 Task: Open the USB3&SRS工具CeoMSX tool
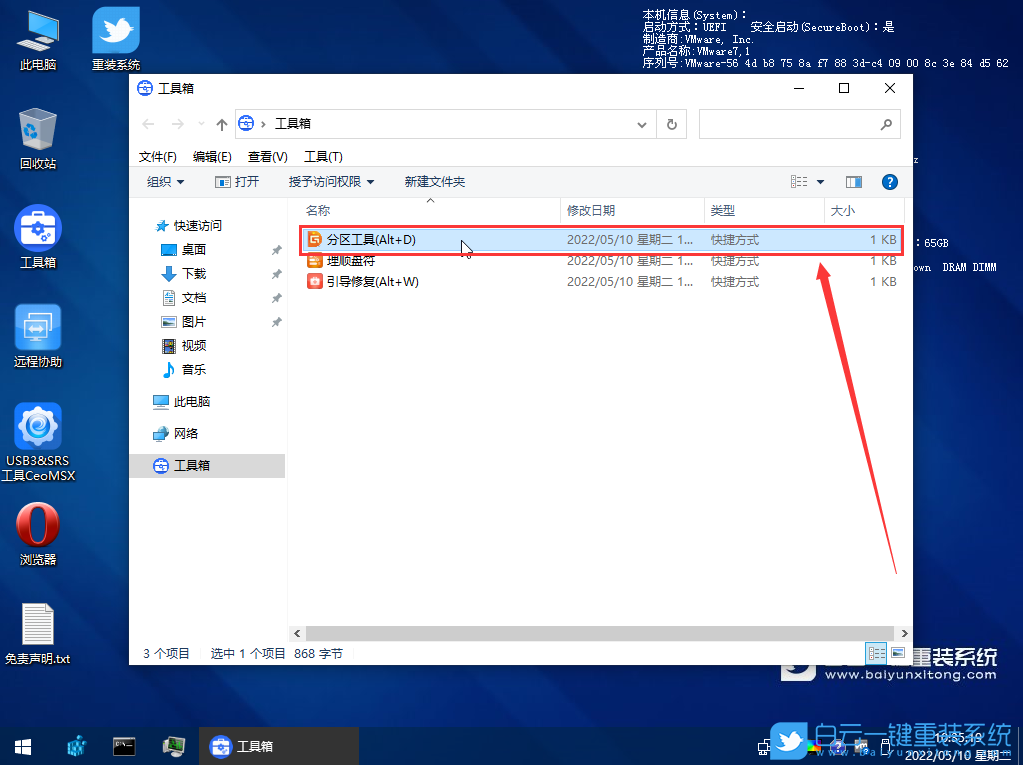pyautogui.click(x=37, y=425)
